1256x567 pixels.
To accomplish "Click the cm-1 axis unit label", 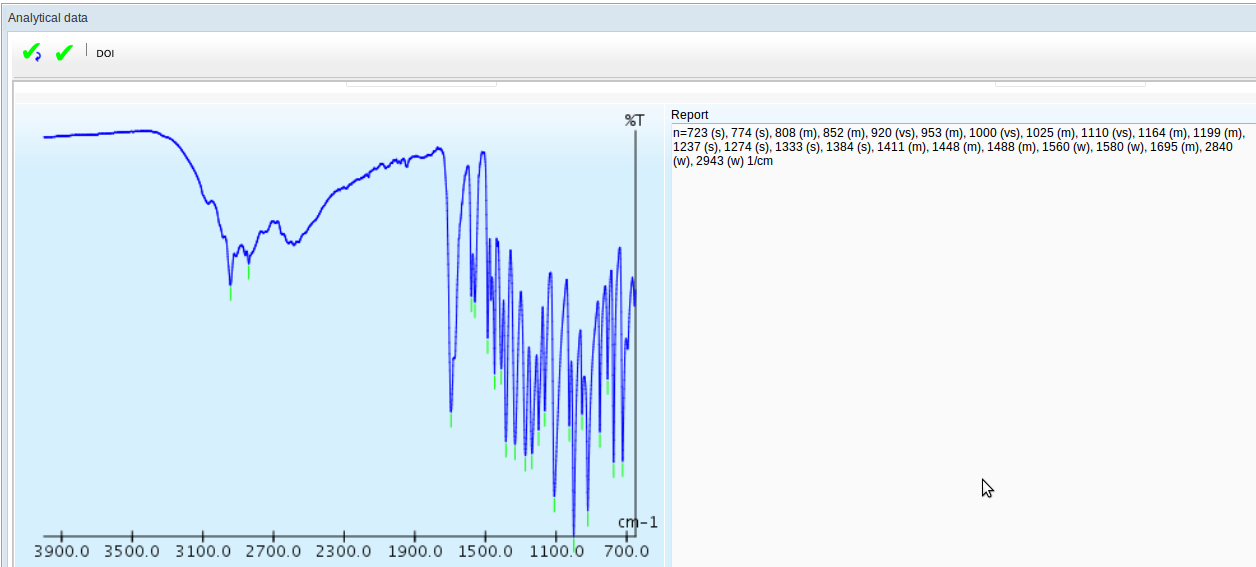I will click(x=637, y=522).
